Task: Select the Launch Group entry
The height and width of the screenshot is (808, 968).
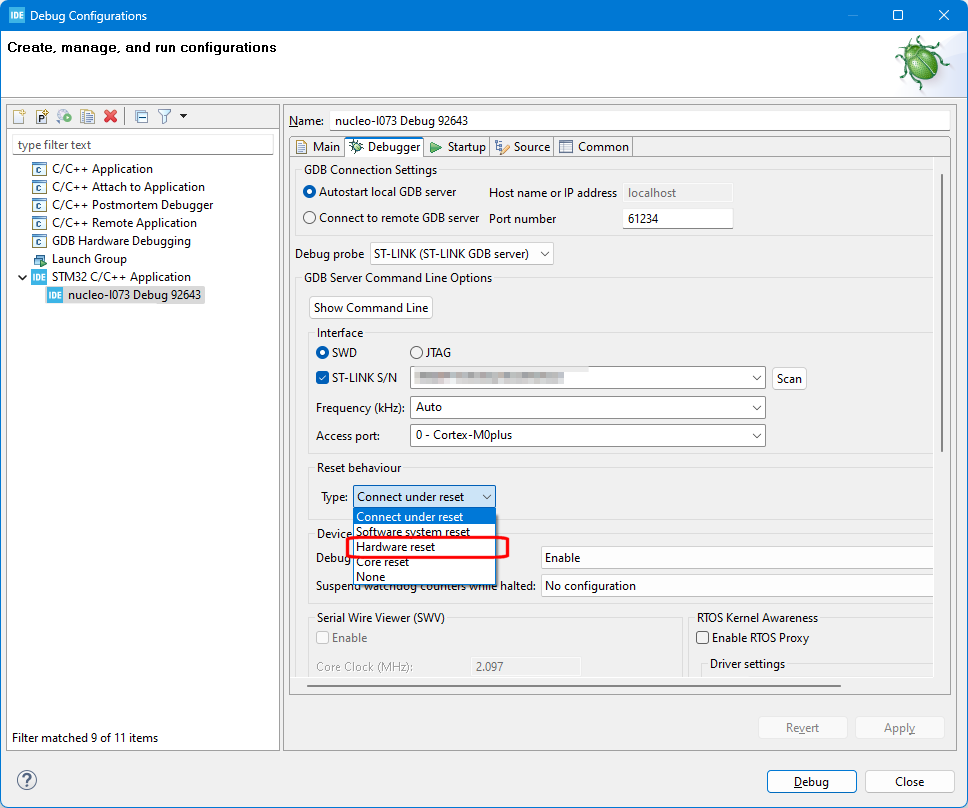Action: (x=89, y=259)
